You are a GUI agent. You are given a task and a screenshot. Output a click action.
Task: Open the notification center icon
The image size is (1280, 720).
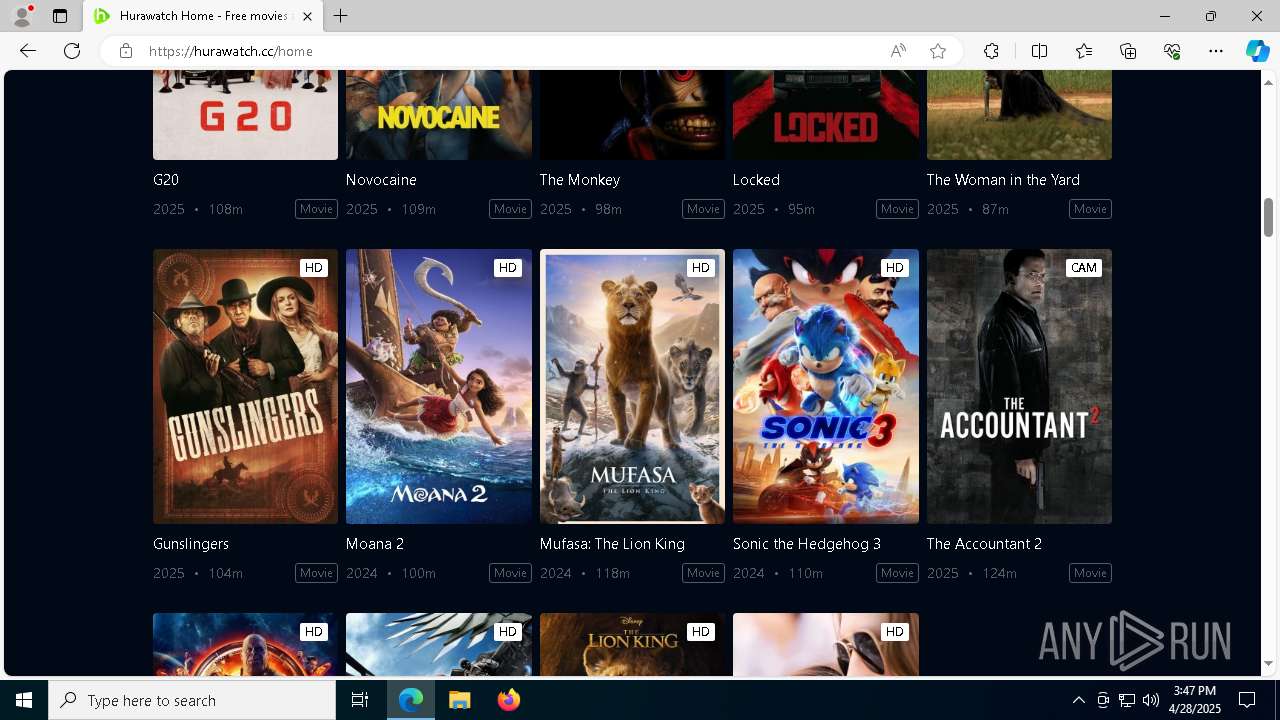coord(1247,700)
